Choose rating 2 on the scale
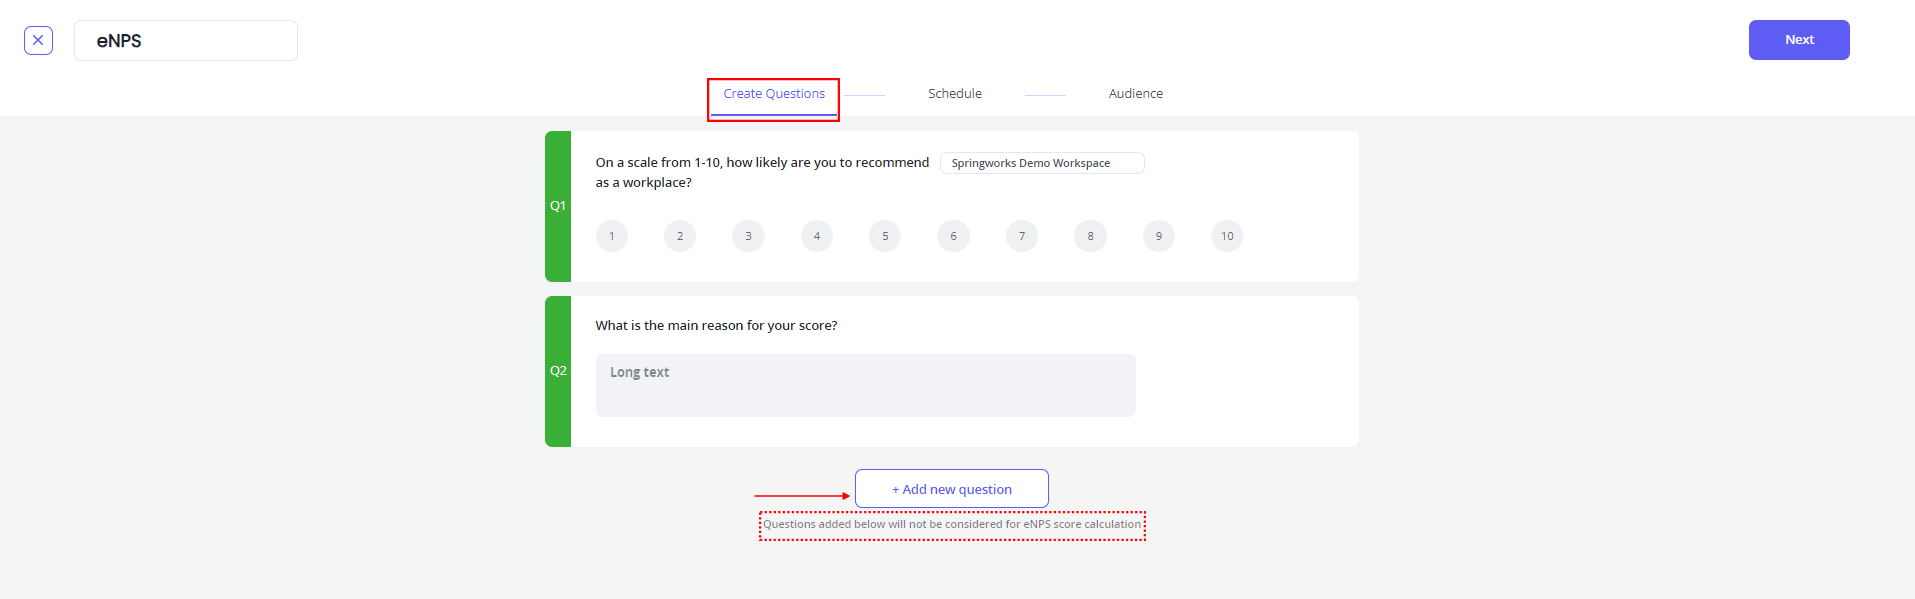This screenshot has height=599, width=1915. point(680,236)
